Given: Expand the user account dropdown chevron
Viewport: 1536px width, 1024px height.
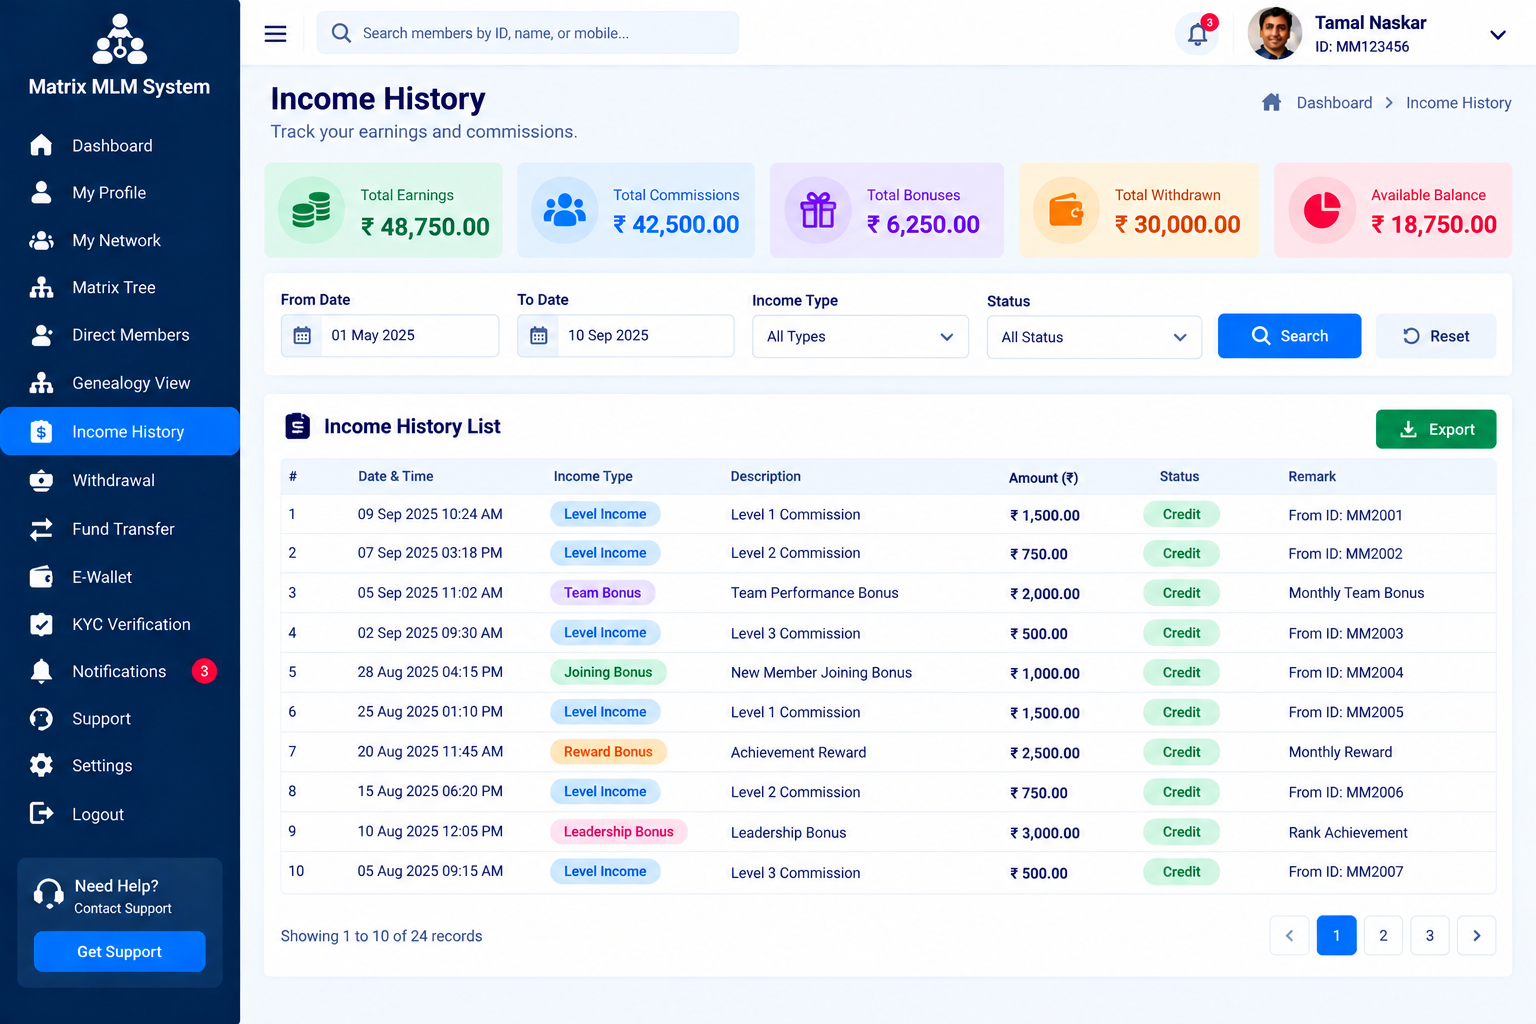Looking at the screenshot, I should (1498, 35).
